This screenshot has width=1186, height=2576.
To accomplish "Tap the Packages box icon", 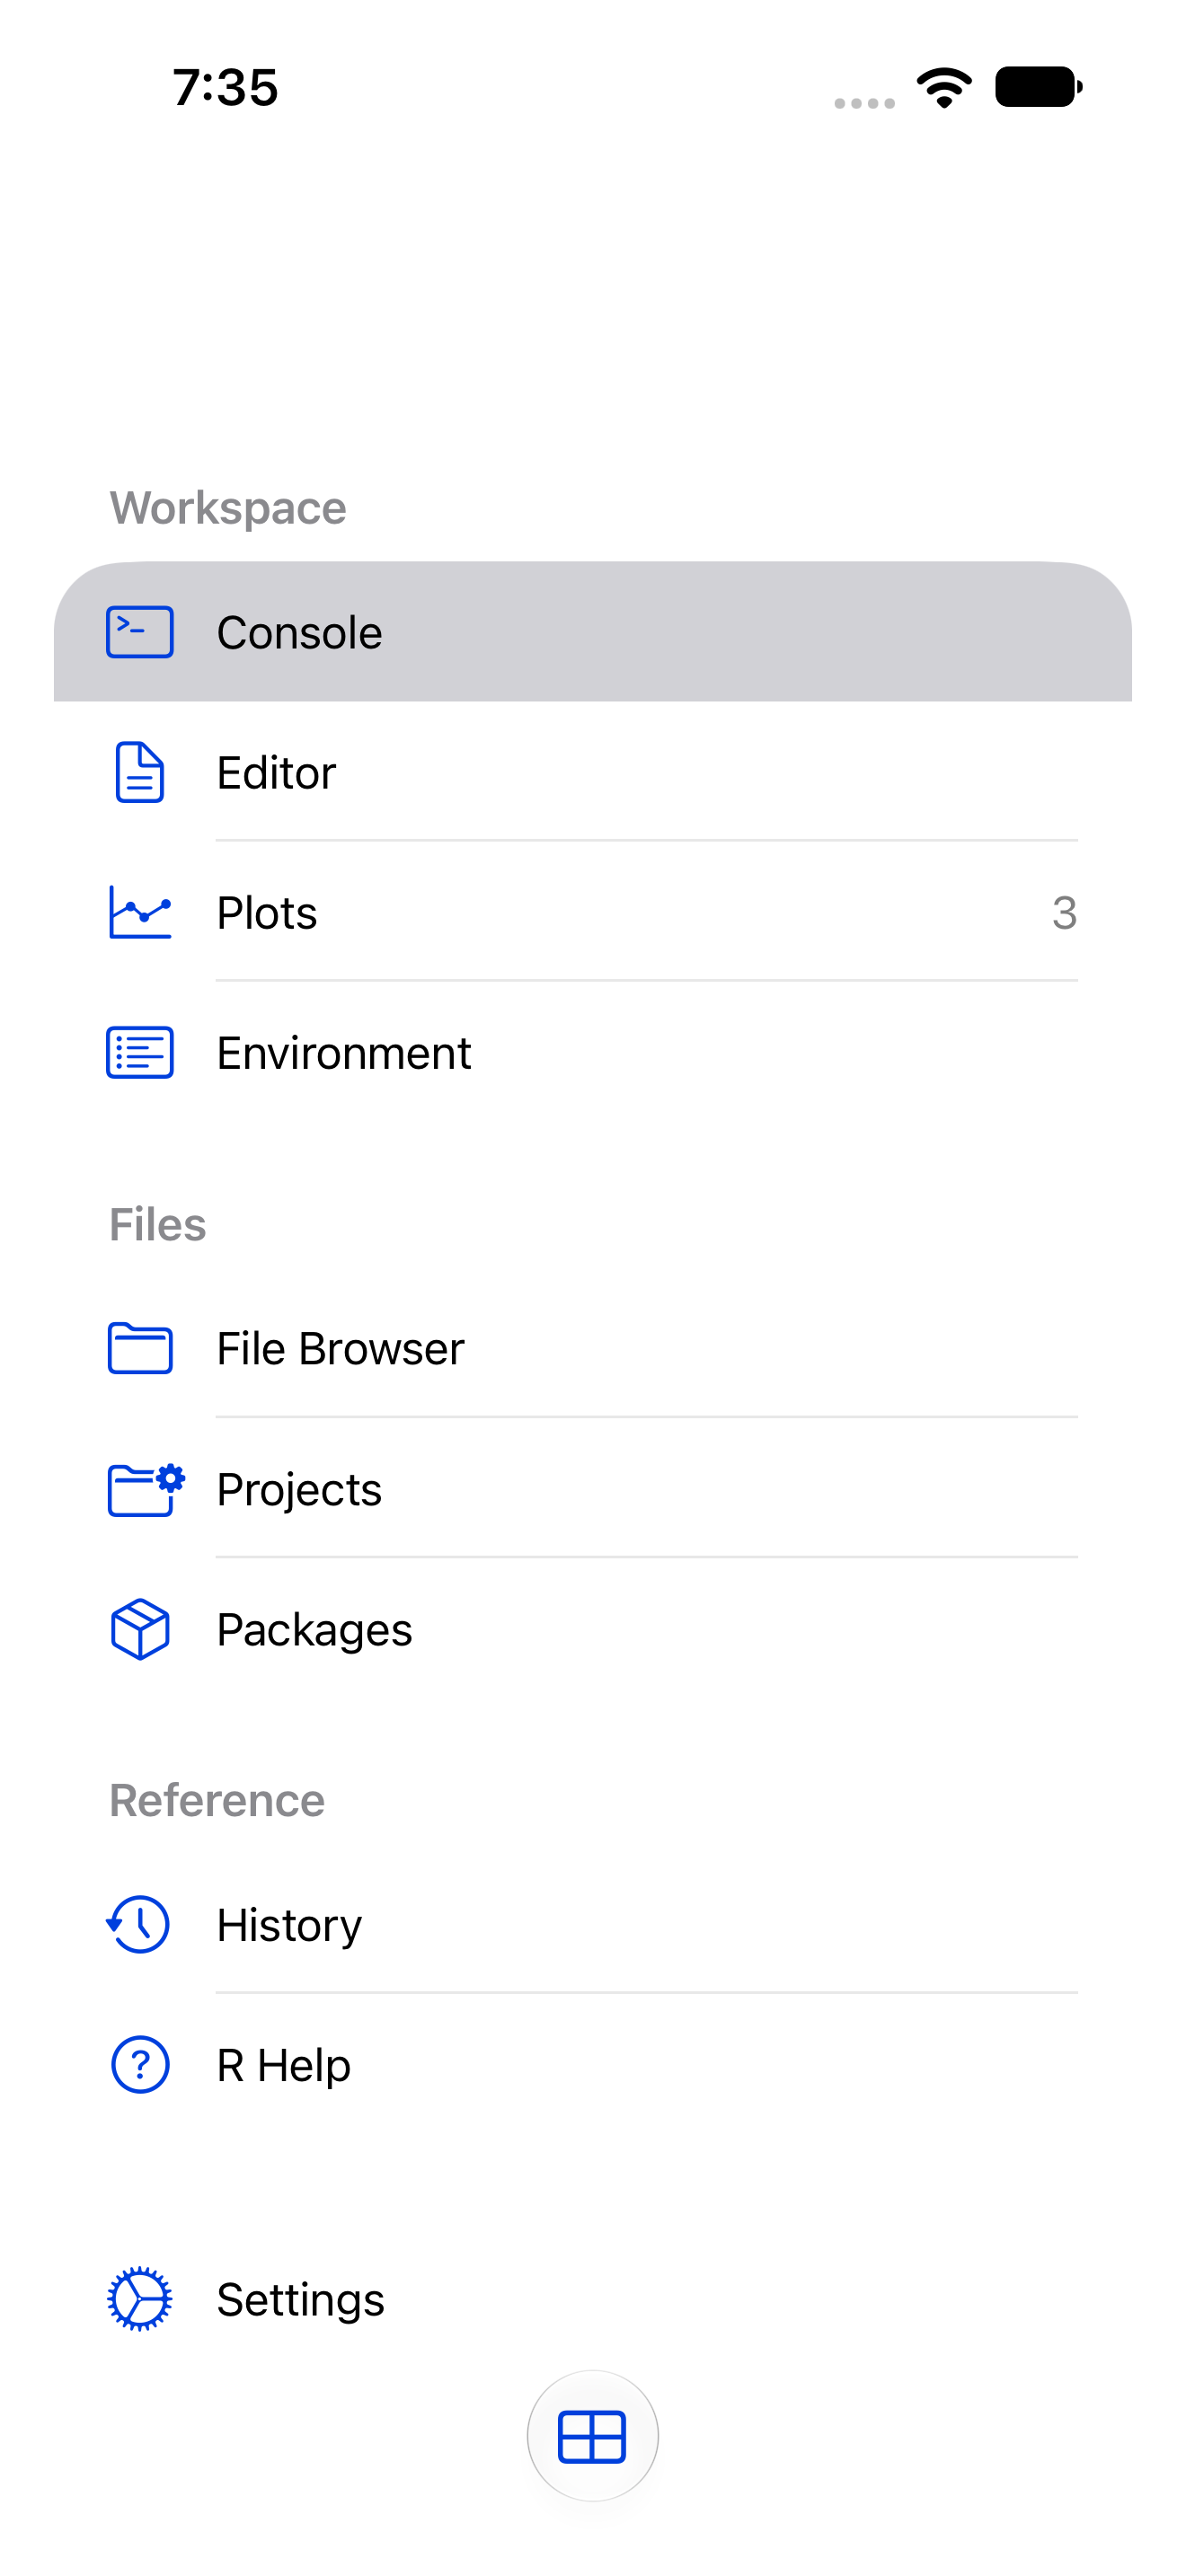I will pos(140,1629).
